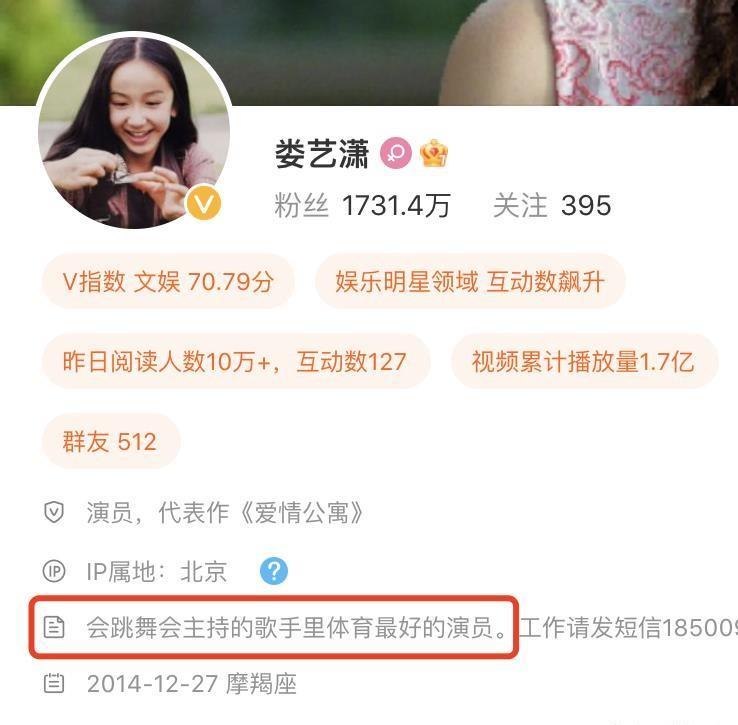Tap the username 娄艺潇
This screenshot has height=725, width=738.
click(322, 153)
